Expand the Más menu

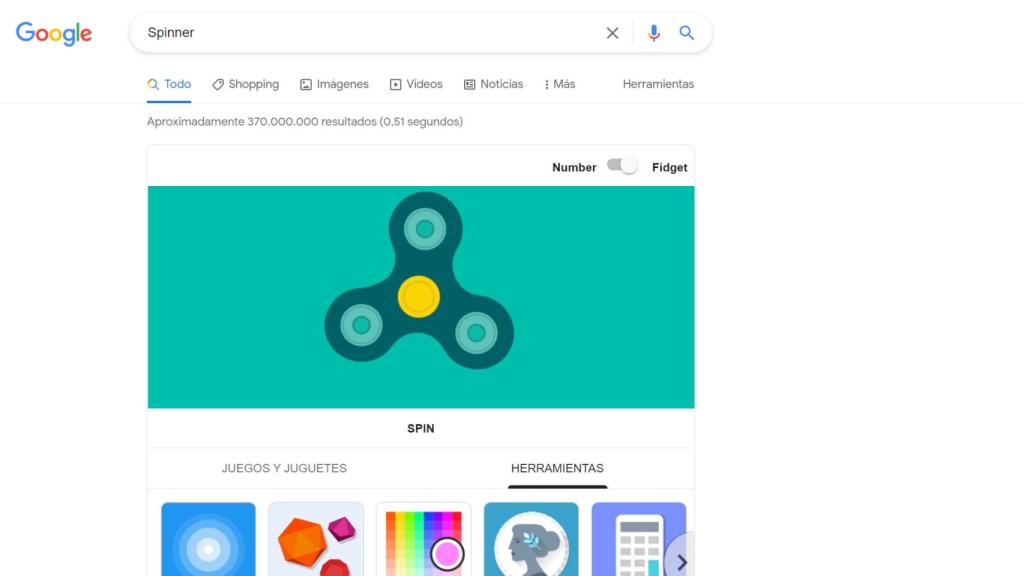point(560,84)
